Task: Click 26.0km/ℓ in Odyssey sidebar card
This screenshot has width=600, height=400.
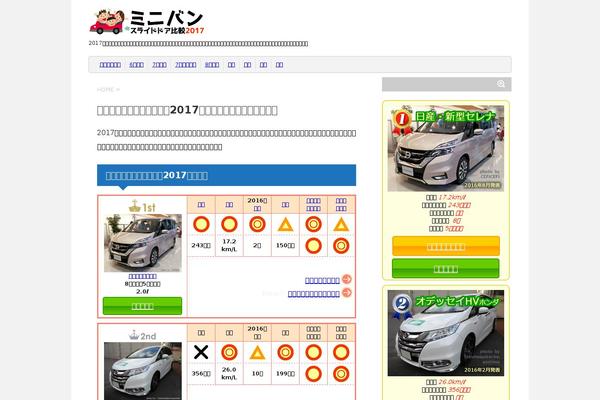Action: 452,382
